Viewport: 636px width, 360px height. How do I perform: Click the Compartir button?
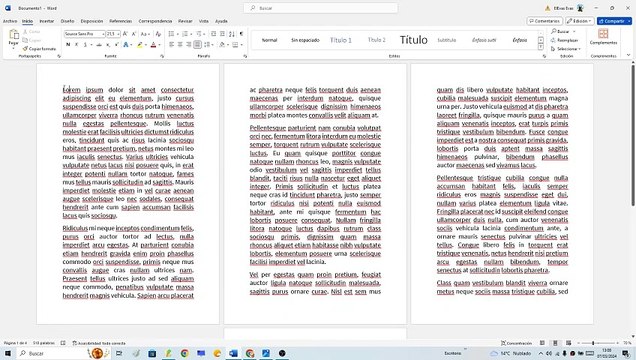[614, 21]
